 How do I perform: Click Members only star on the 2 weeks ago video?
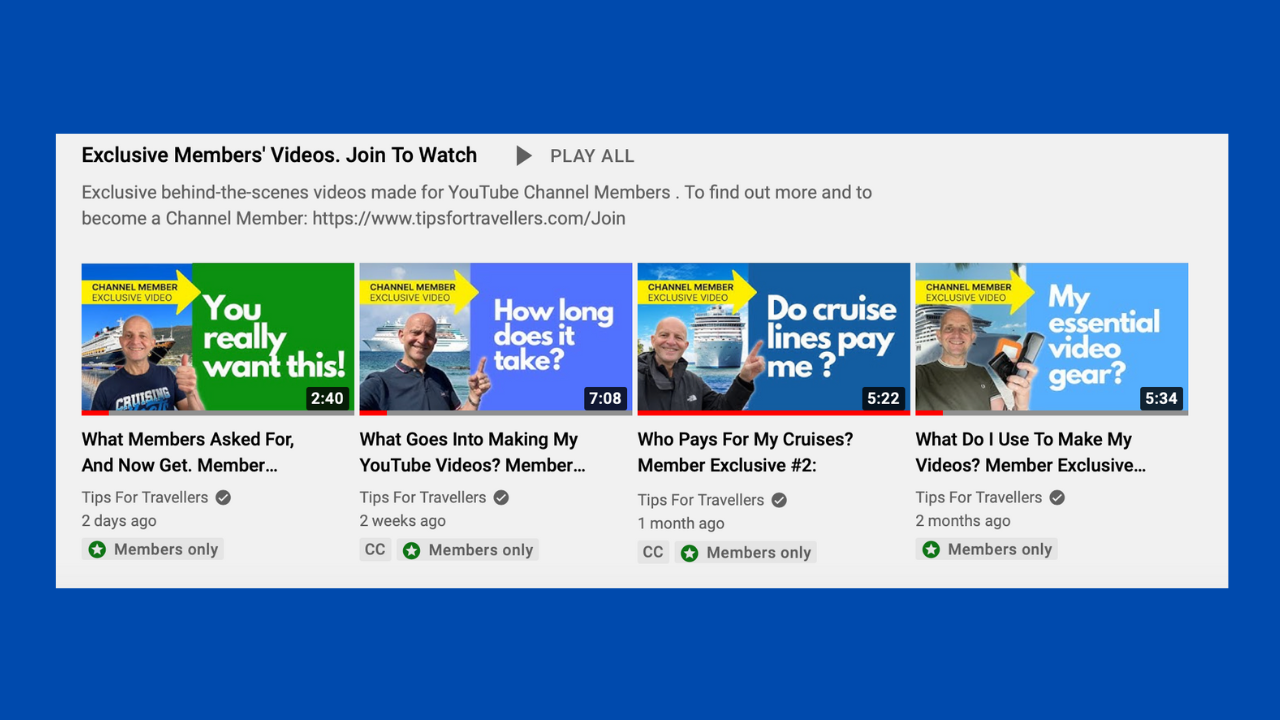(x=411, y=550)
